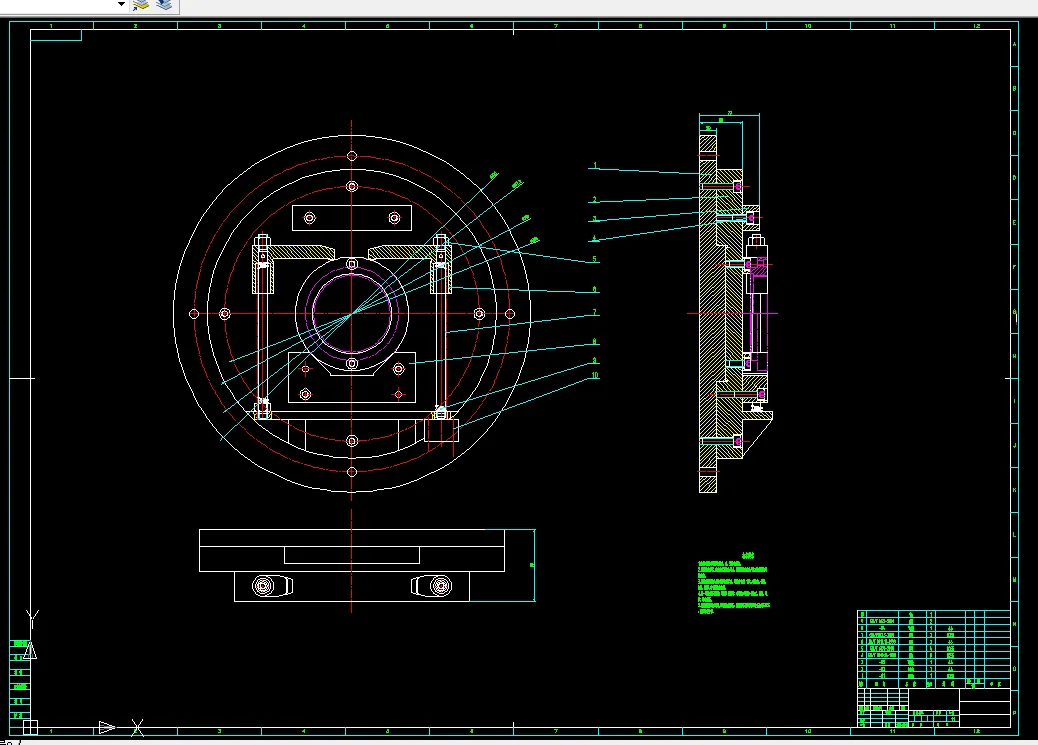This screenshot has height=745, width=1038.
Task: Click zone number 3 on the top border
Action: click(219, 26)
